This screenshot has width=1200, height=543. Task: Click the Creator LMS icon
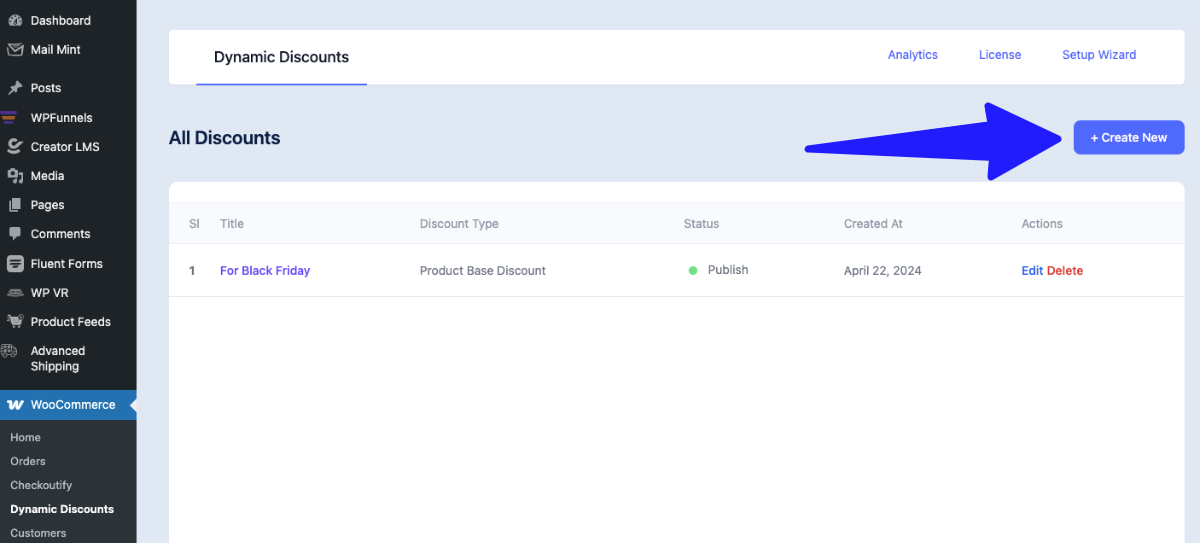pyautogui.click(x=15, y=147)
